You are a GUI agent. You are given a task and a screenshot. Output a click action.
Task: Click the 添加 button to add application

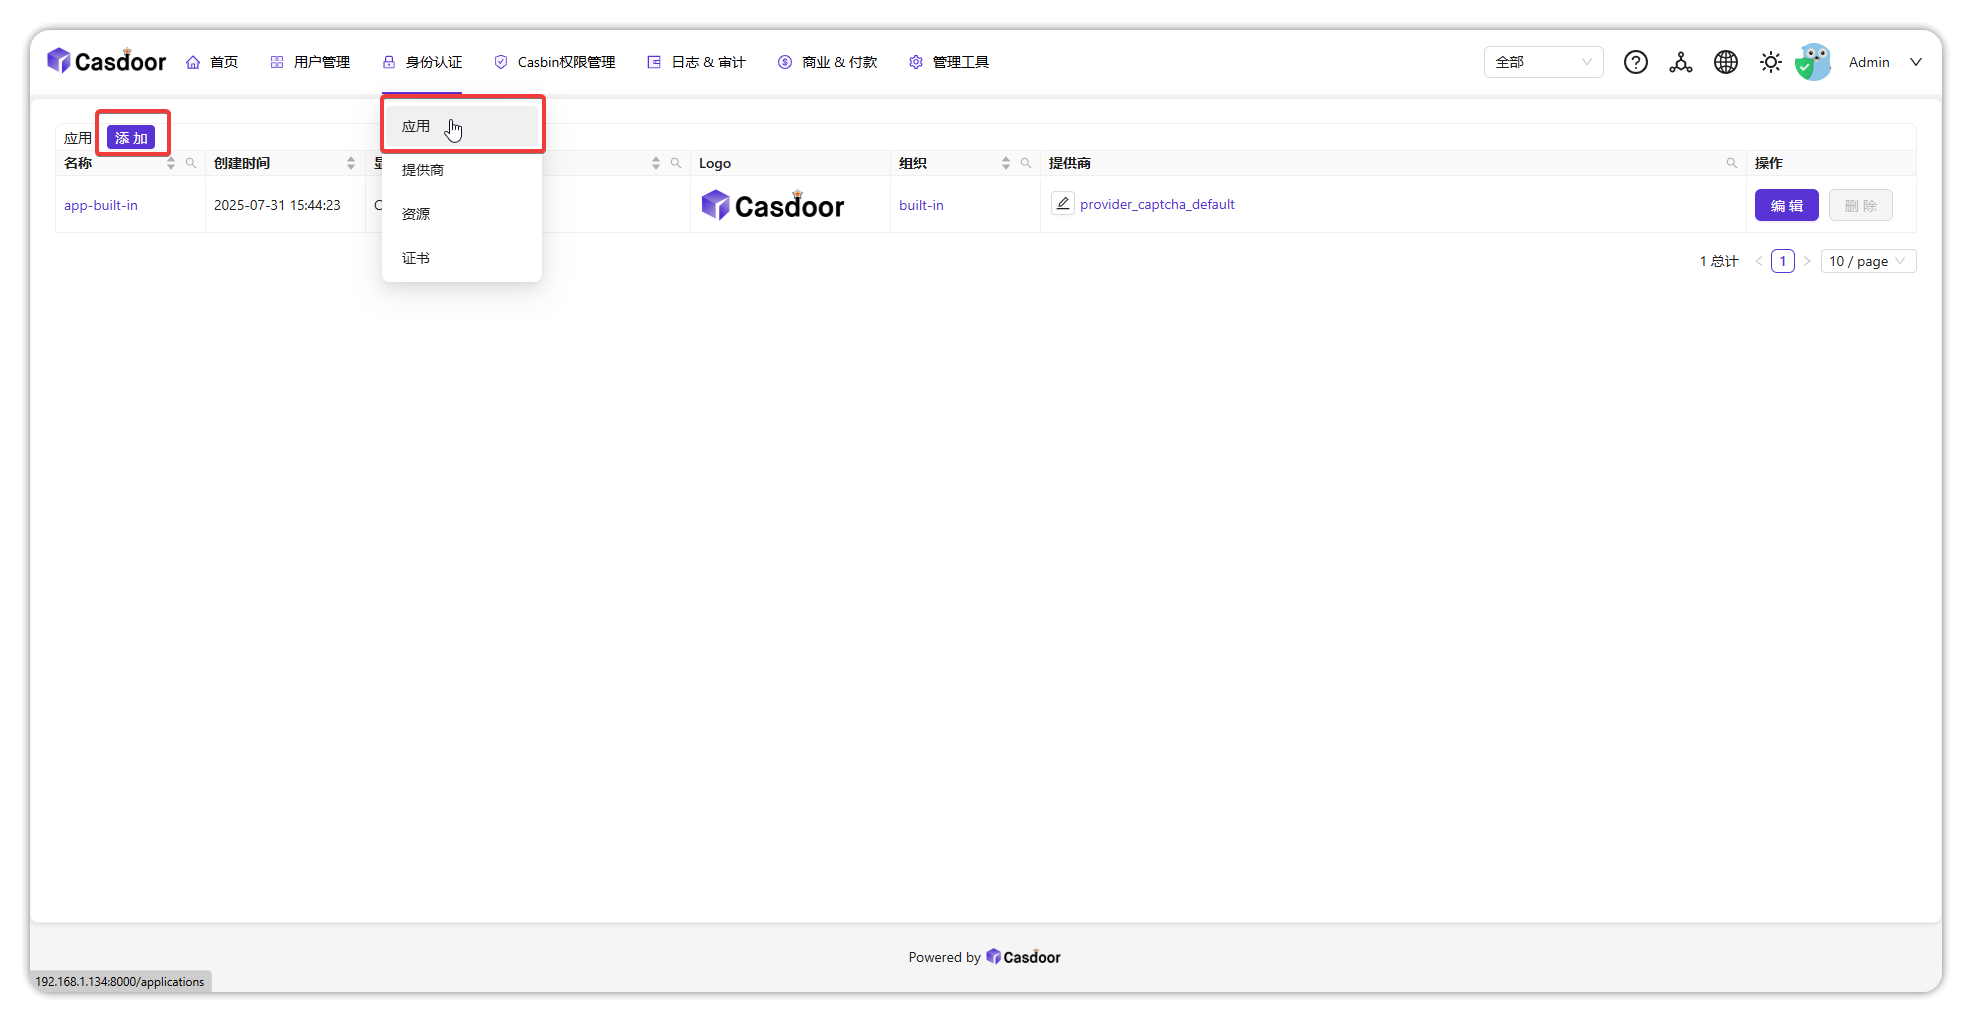(133, 136)
